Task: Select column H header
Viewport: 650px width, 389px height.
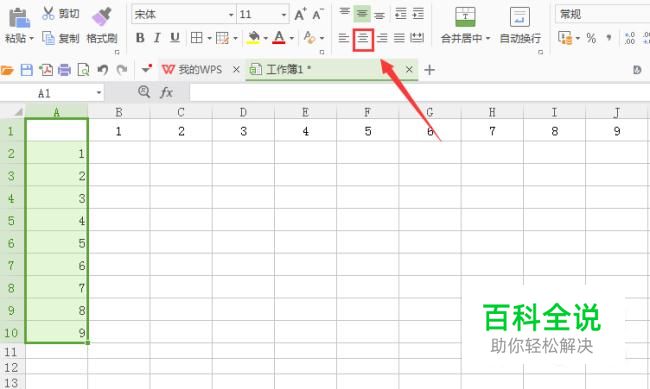Action: [492, 112]
